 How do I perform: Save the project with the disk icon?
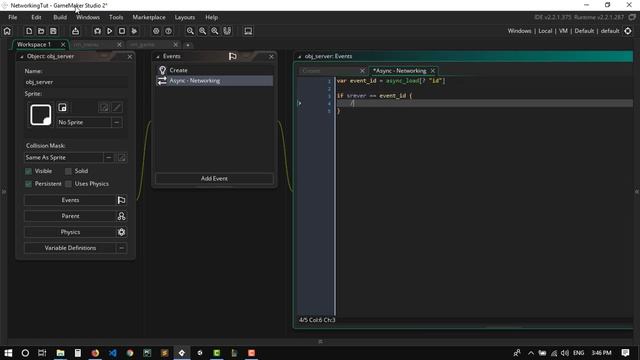[x=53, y=31]
